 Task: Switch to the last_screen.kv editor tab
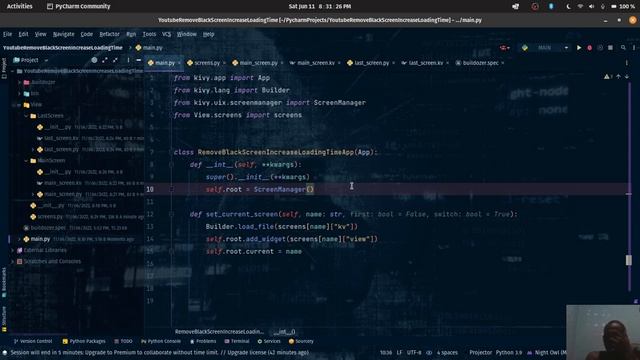pyautogui.click(x=425, y=63)
